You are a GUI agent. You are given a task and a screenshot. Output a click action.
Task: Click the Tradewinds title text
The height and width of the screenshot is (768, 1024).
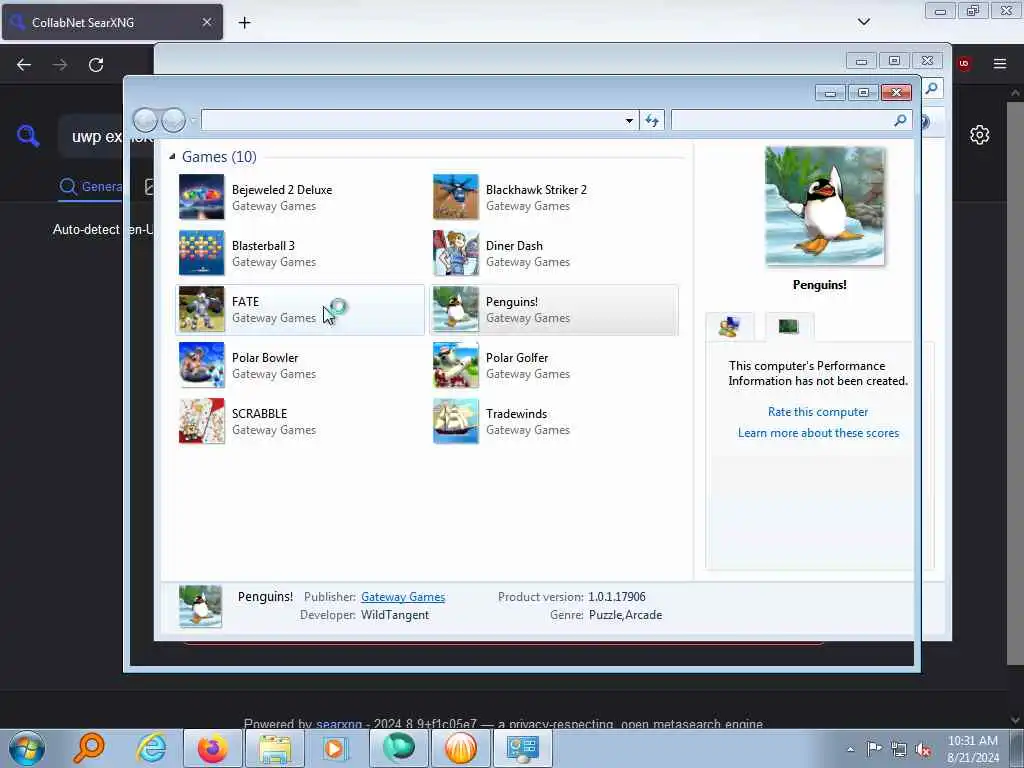517,413
